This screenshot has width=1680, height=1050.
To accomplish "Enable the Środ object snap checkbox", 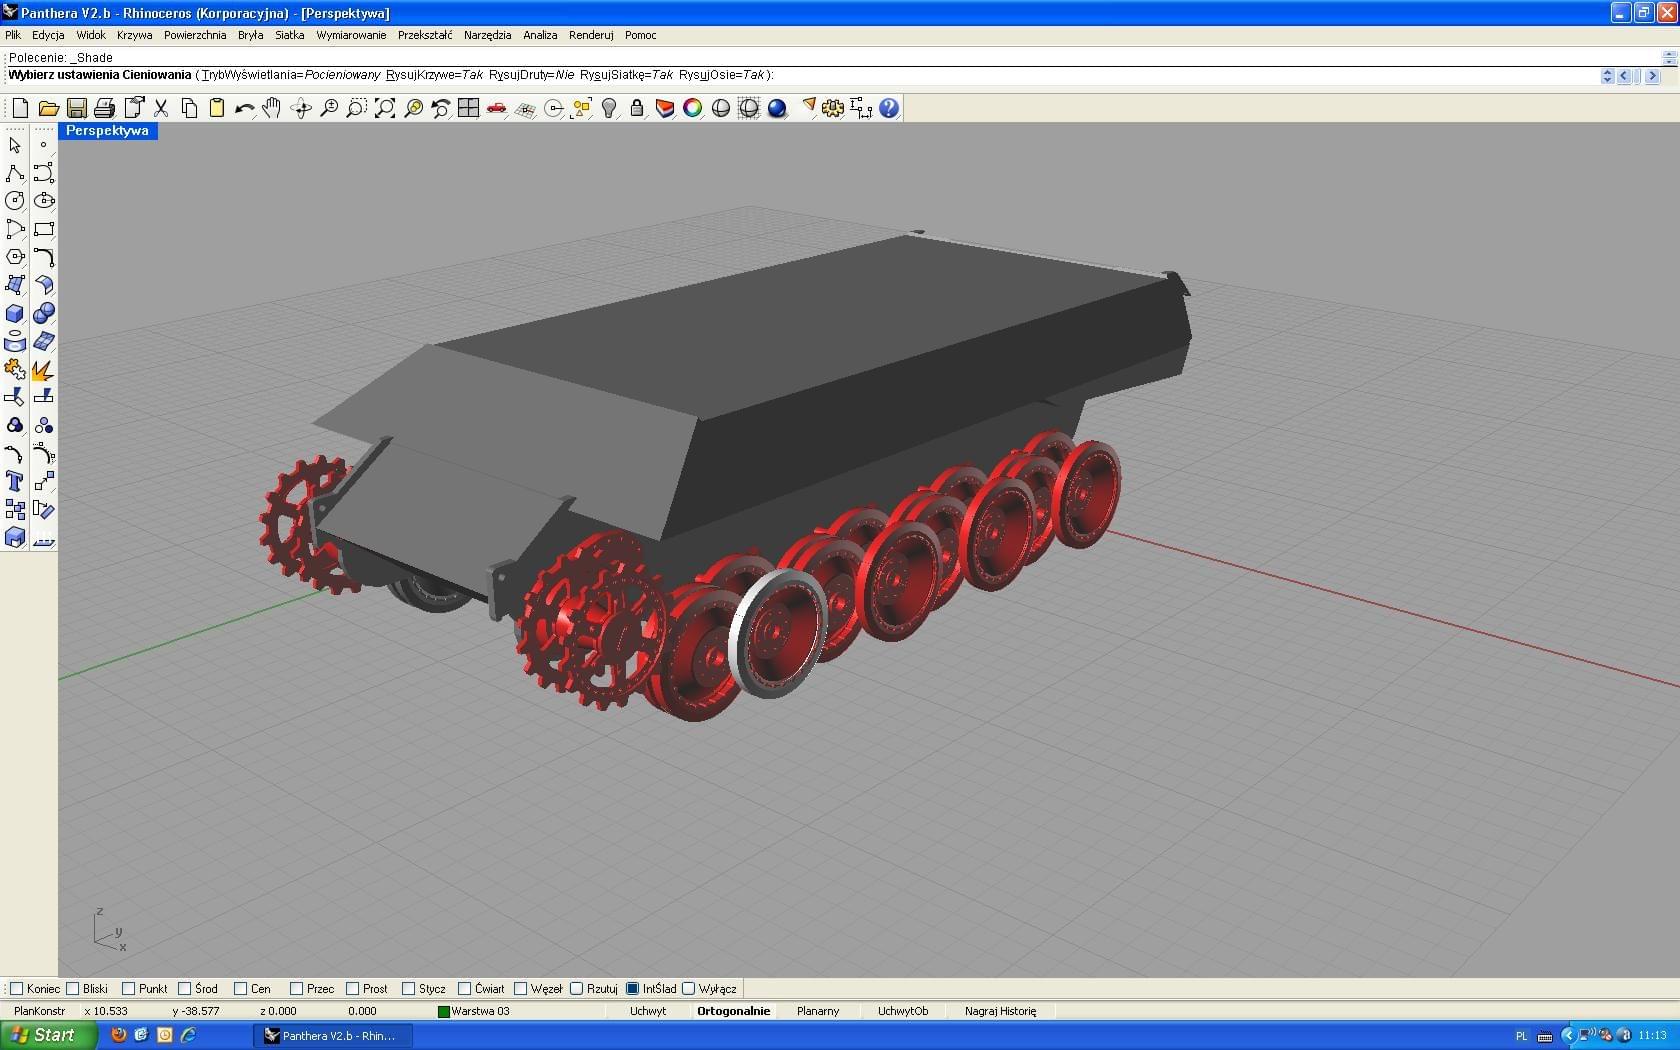I will coord(184,989).
